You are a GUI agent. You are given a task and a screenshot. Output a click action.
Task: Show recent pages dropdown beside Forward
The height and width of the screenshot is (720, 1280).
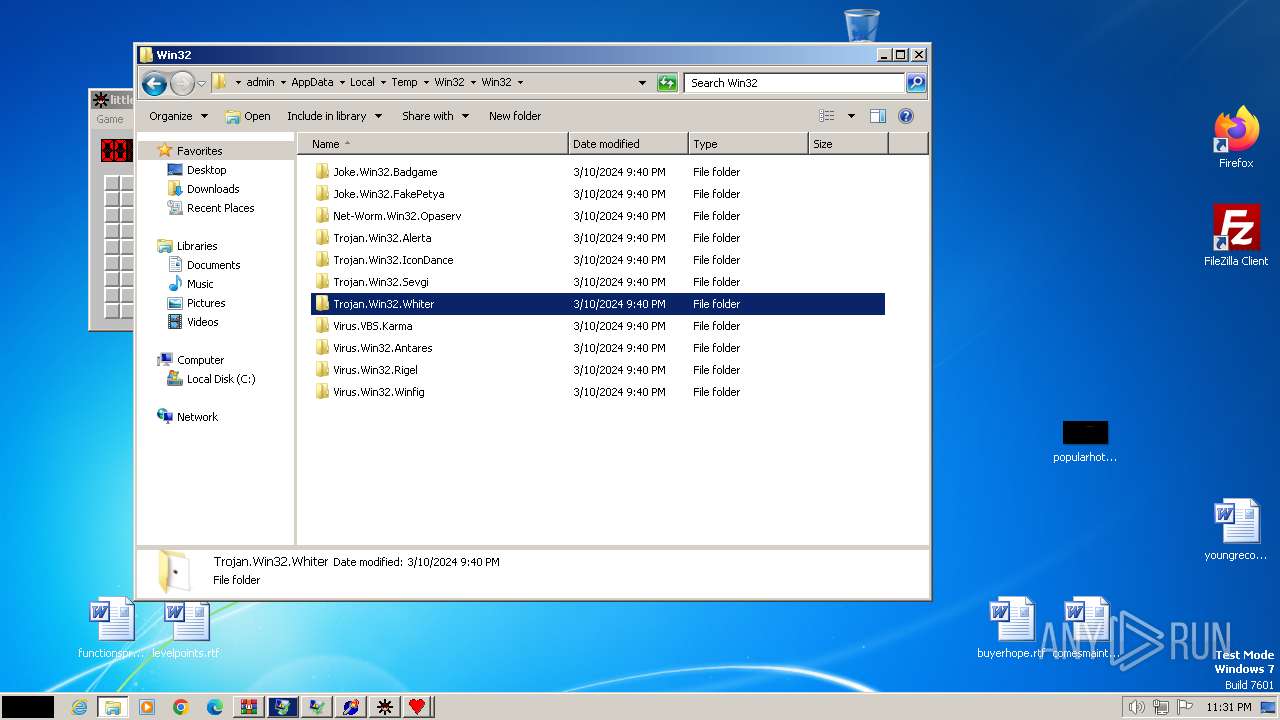click(x=201, y=83)
